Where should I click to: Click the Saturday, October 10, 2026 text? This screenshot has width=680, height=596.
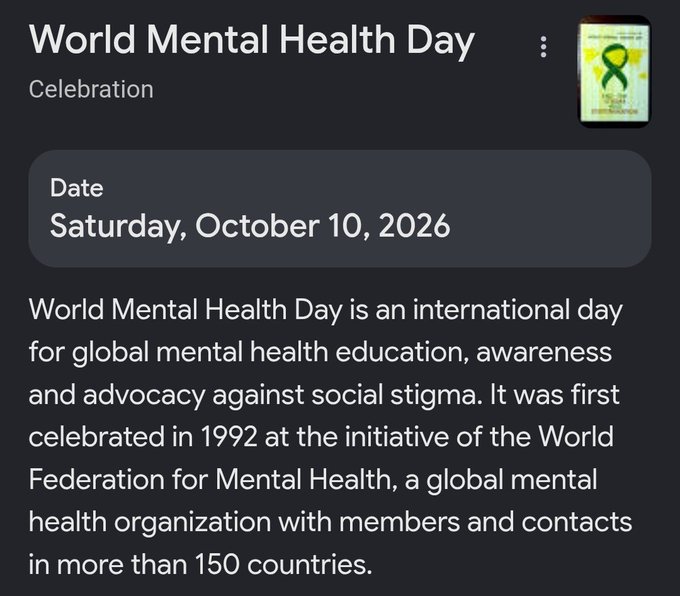(x=250, y=226)
